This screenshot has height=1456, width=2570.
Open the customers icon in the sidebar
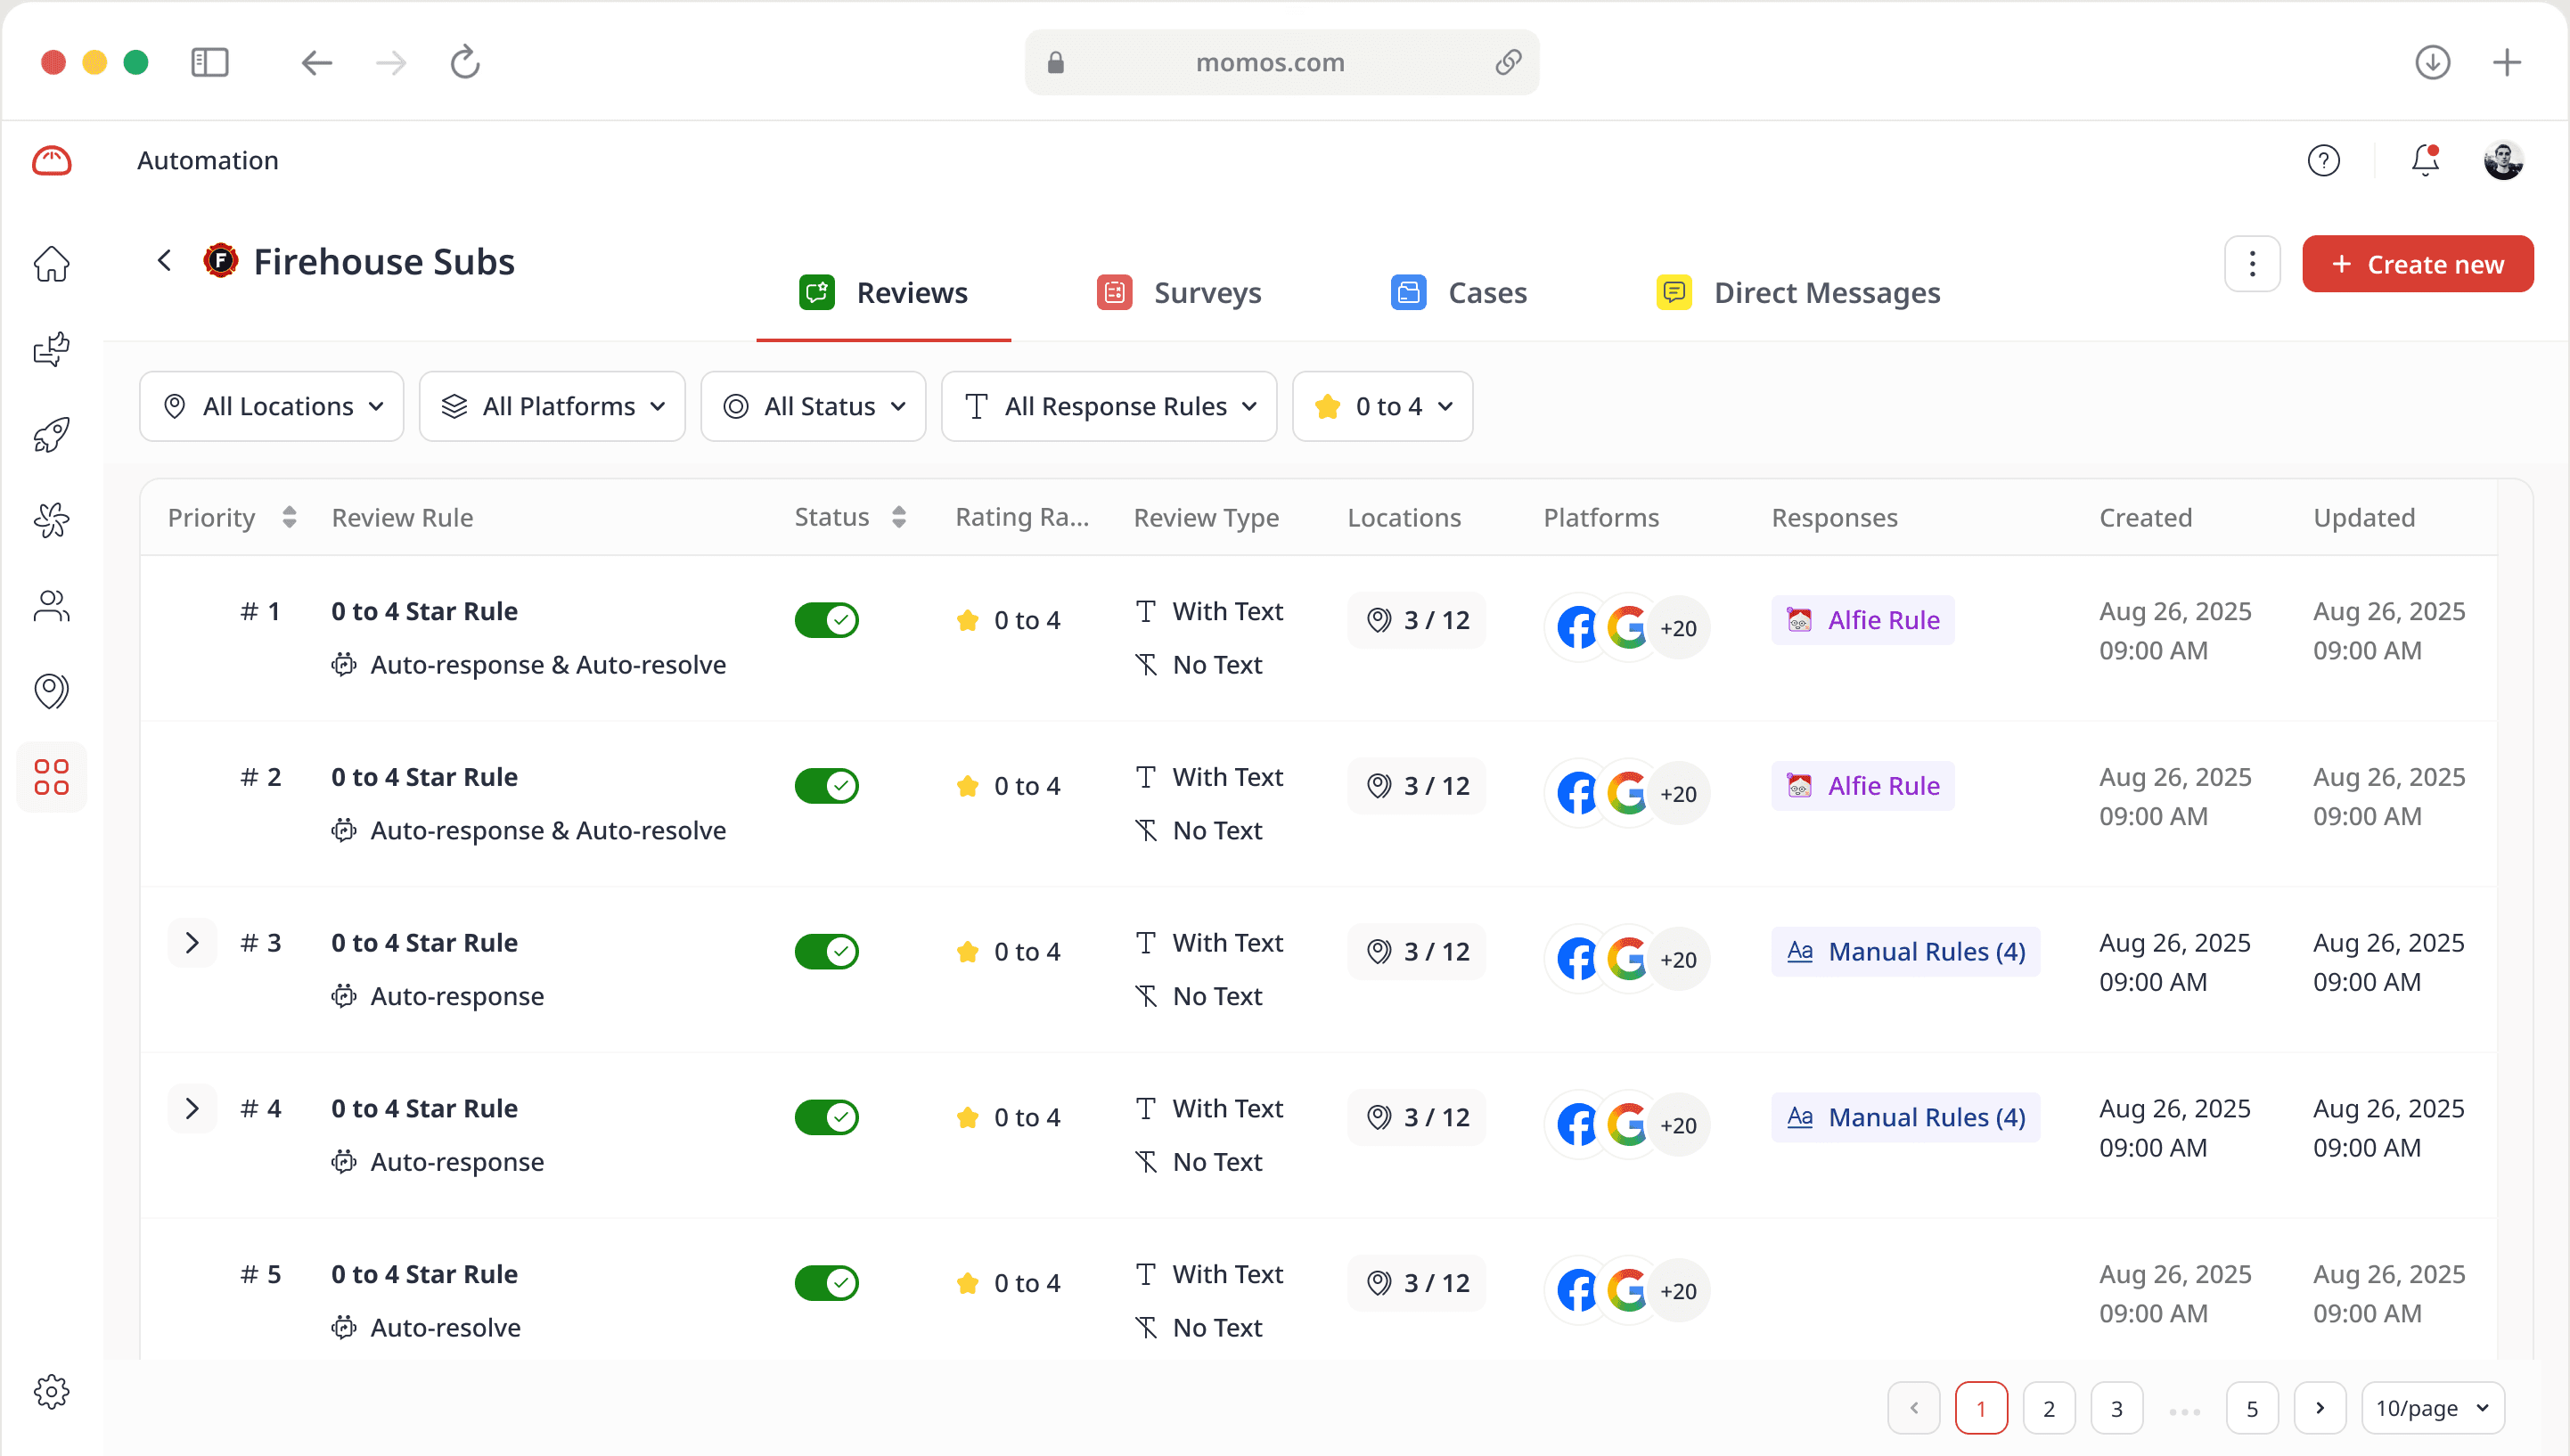[x=51, y=605]
